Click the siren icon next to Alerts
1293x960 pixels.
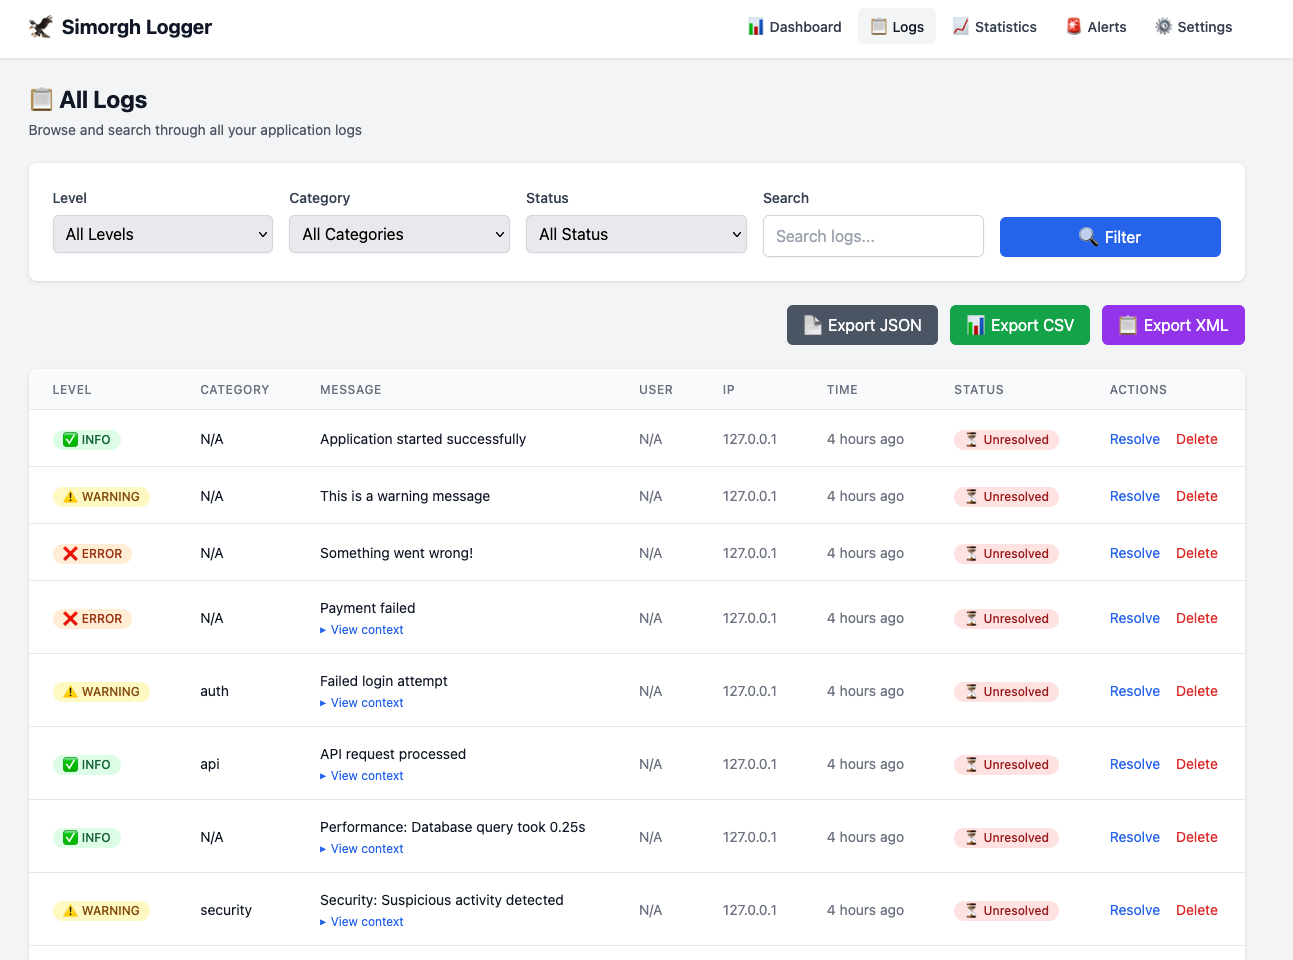pos(1073,27)
